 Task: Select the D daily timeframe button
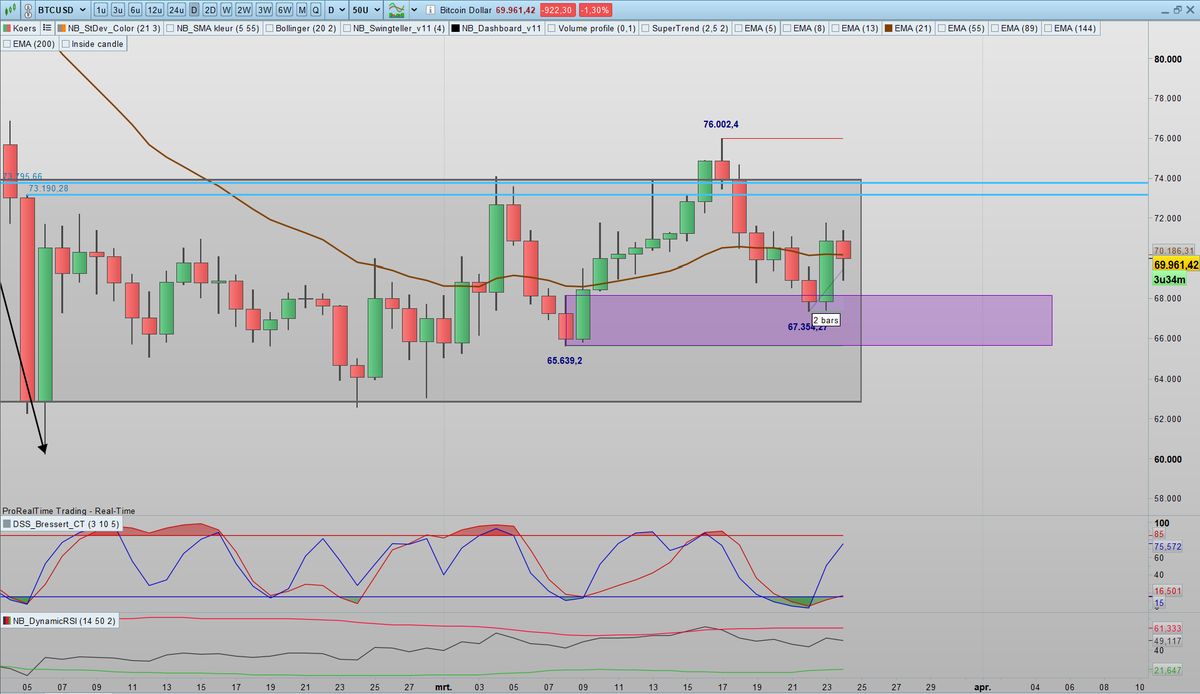click(193, 10)
